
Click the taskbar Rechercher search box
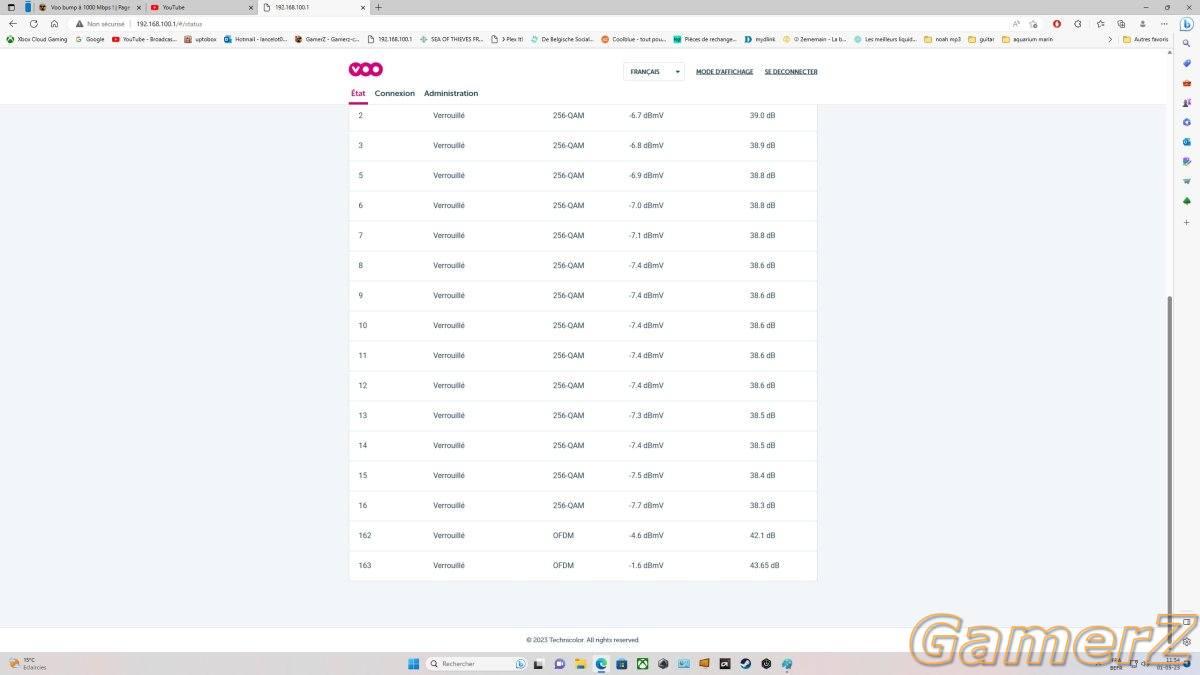(477, 663)
